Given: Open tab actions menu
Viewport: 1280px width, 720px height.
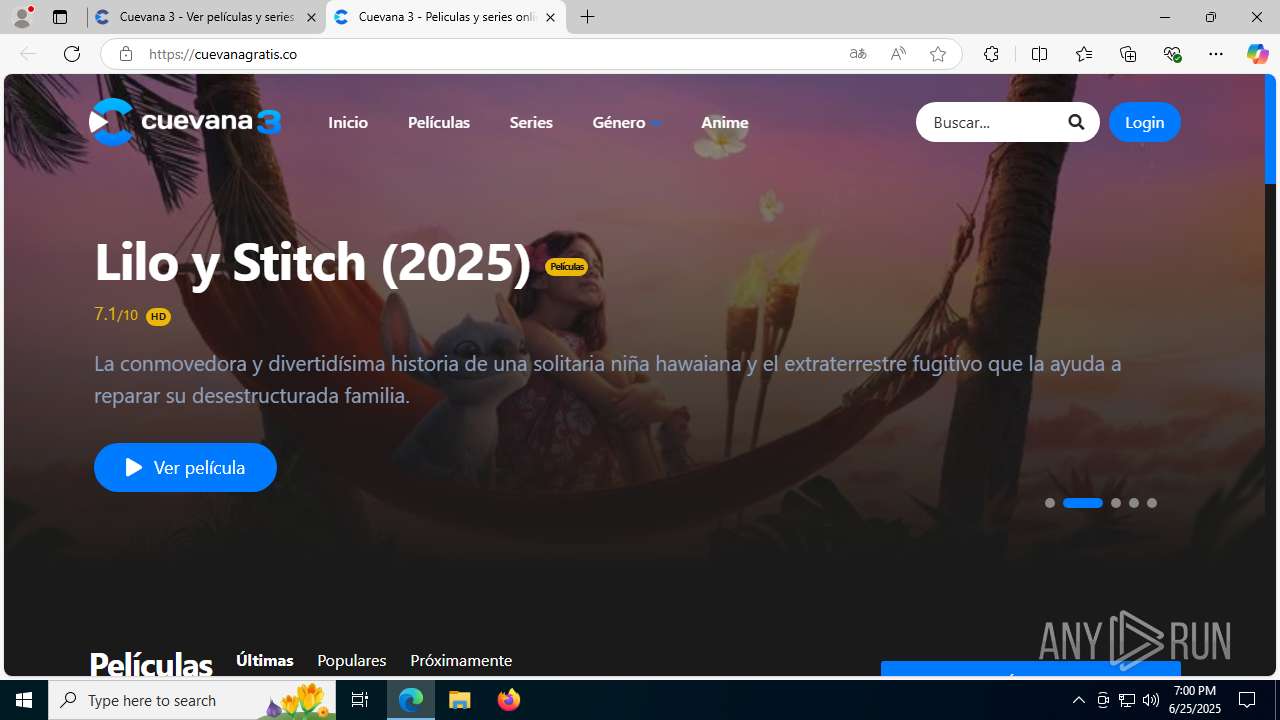Looking at the screenshot, I should coord(60,17).
